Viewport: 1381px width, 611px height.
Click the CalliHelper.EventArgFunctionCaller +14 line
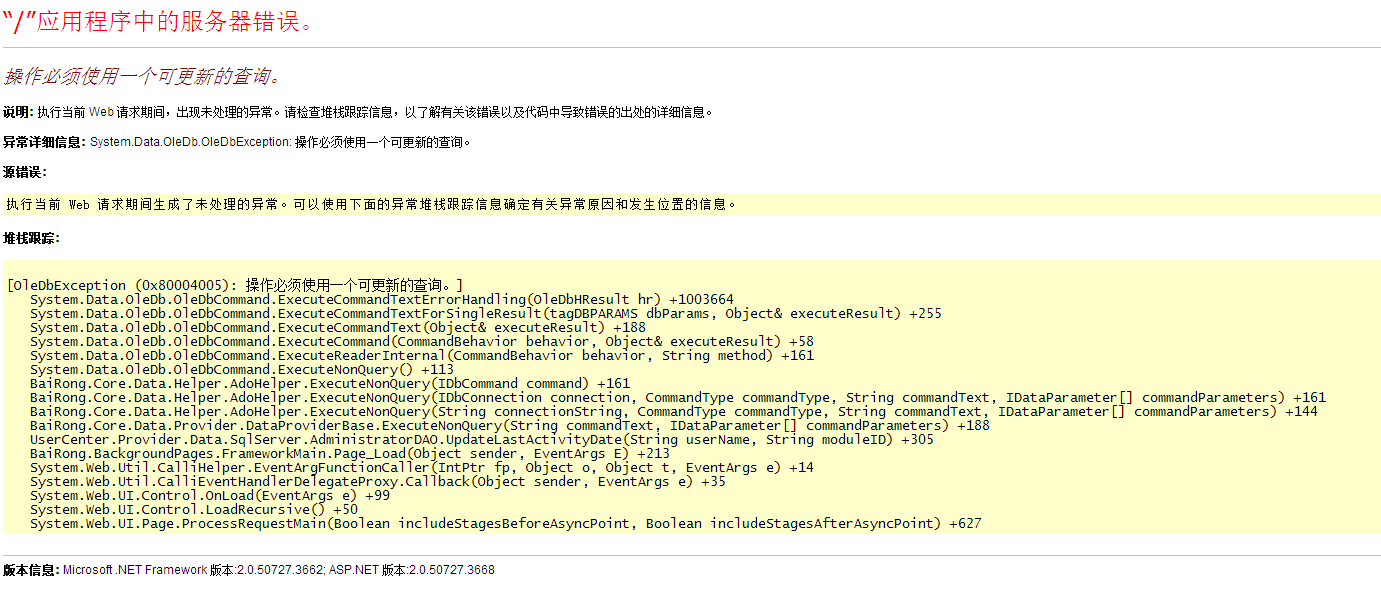(x=422, y=467)
